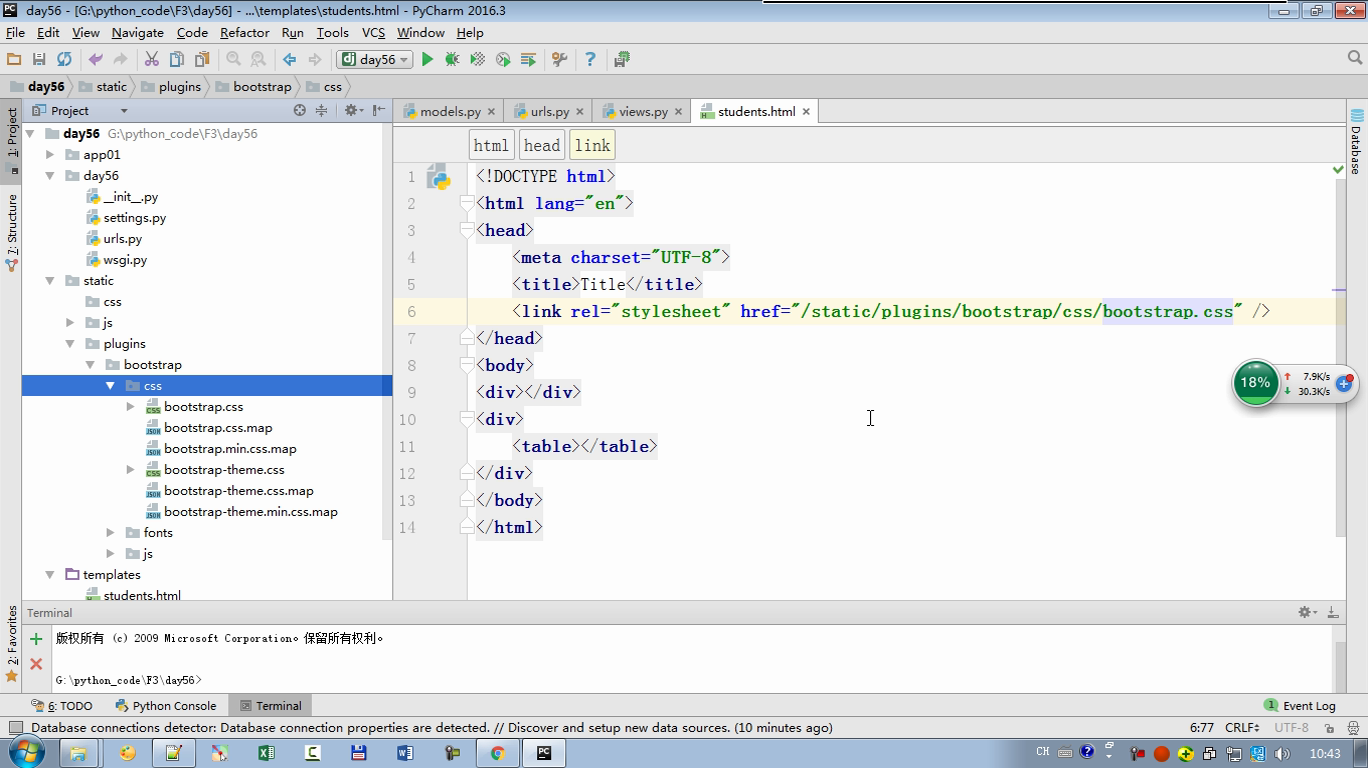The image size is (1368, 768).
Task: Close the terminal session with red X
Action: tap(36, 663)
